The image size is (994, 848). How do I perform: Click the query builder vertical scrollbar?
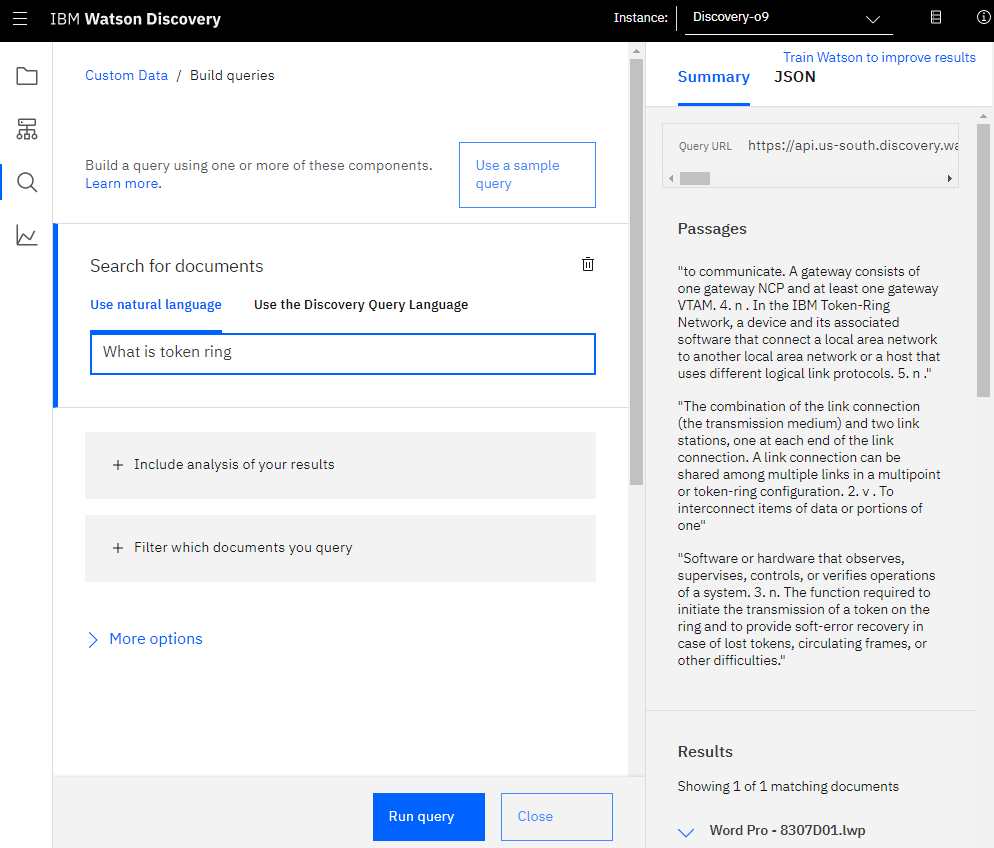click(636, 273)
